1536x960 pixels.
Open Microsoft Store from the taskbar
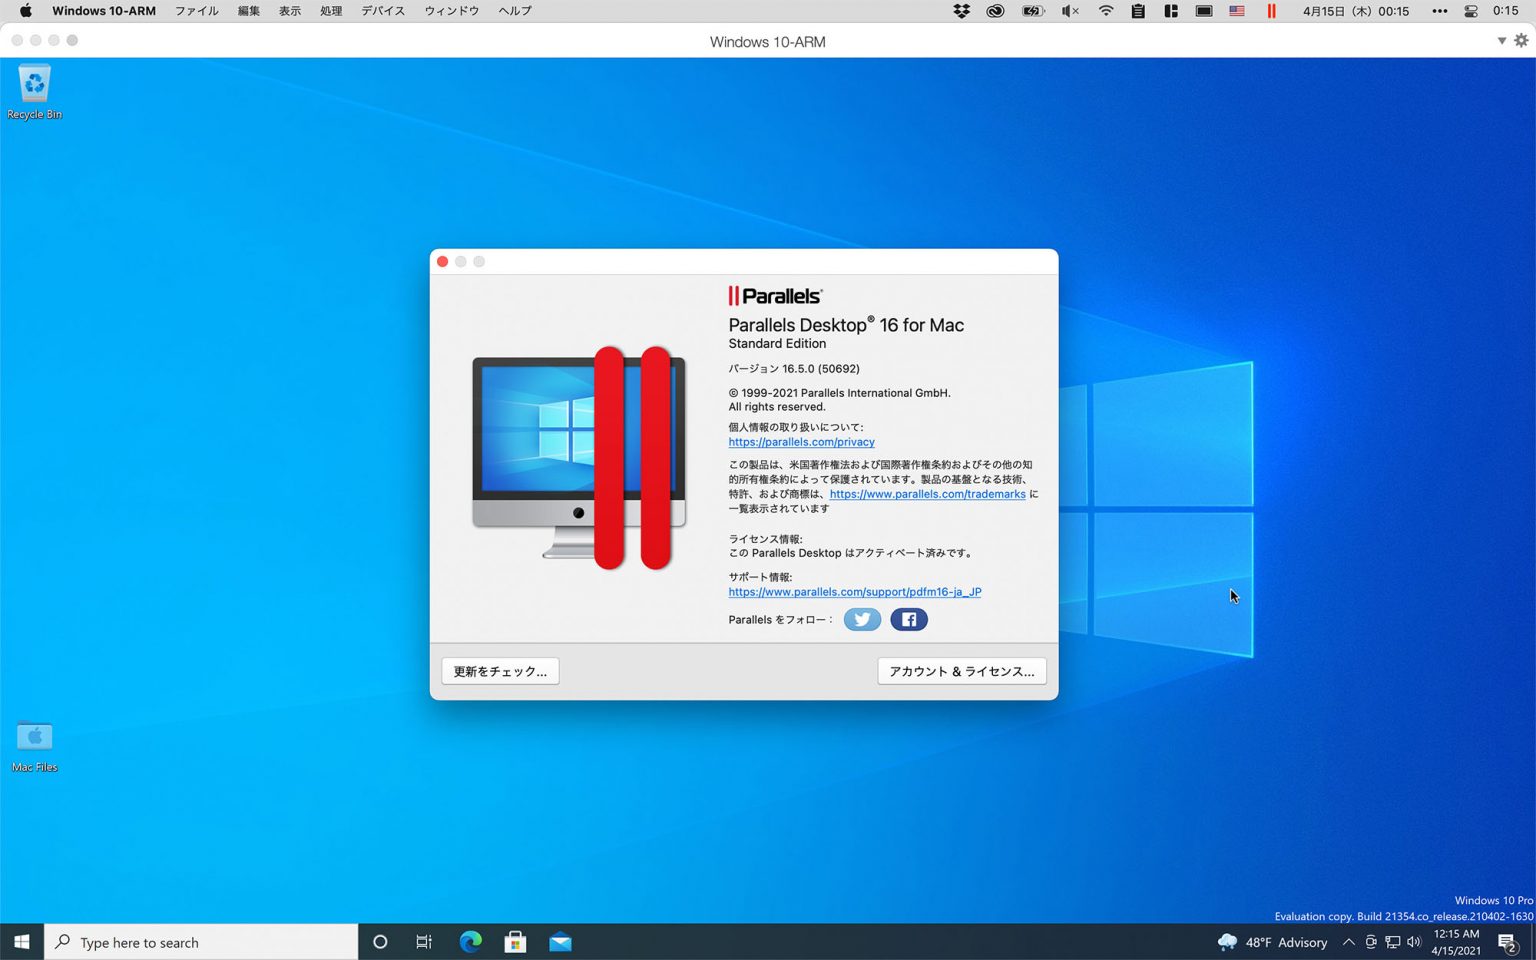tap(515, 942)
